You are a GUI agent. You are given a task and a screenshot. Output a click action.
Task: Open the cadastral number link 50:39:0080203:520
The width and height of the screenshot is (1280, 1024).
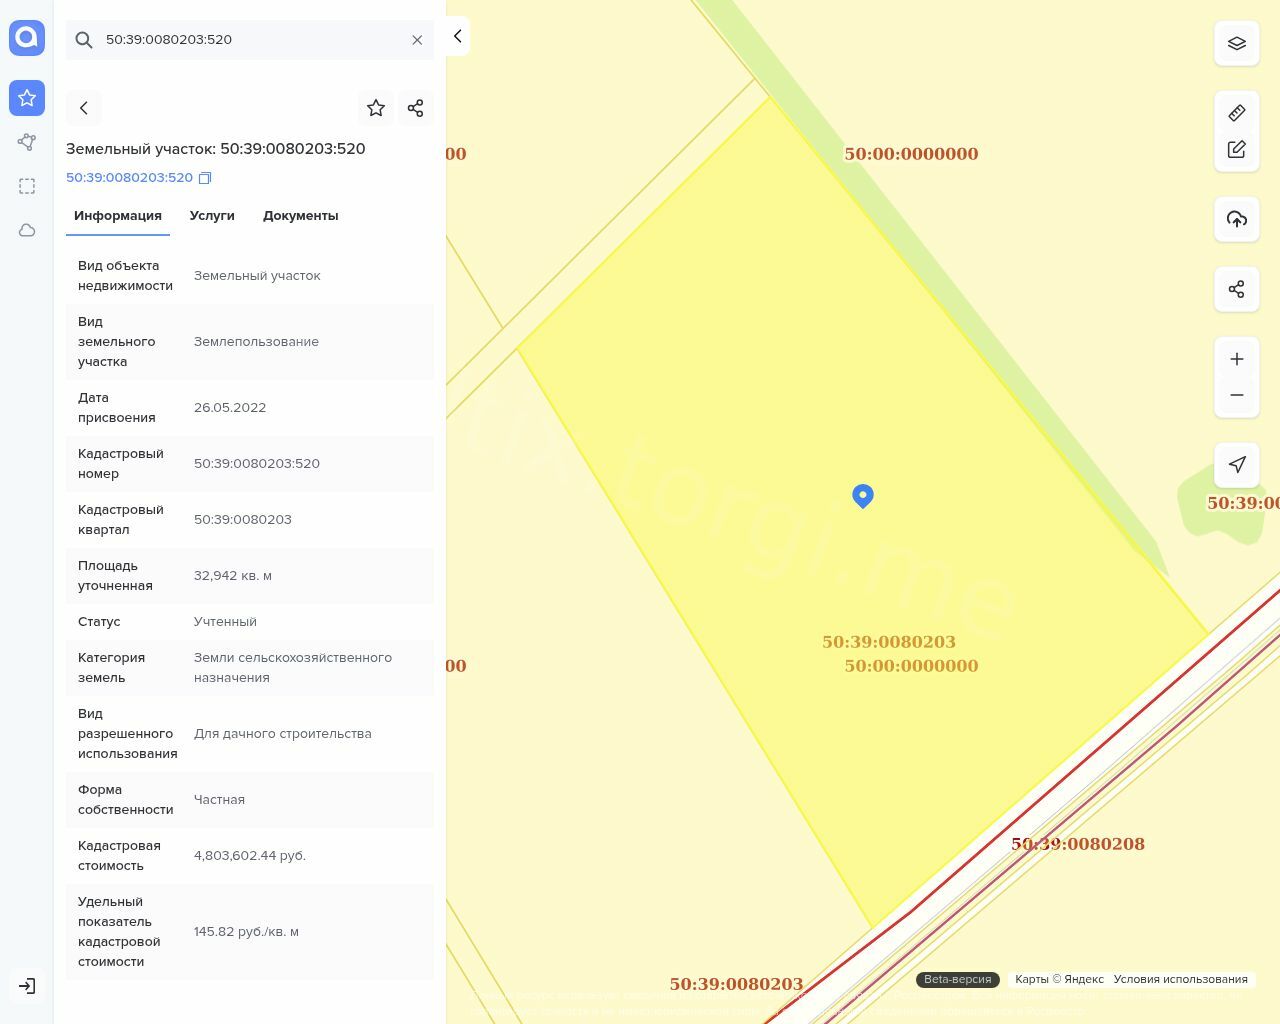coord(129,178)
